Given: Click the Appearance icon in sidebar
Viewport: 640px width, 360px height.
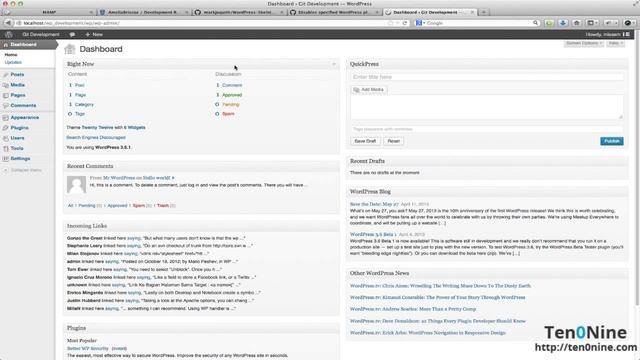Looking at the screenshot, I should tap(6, 118).
